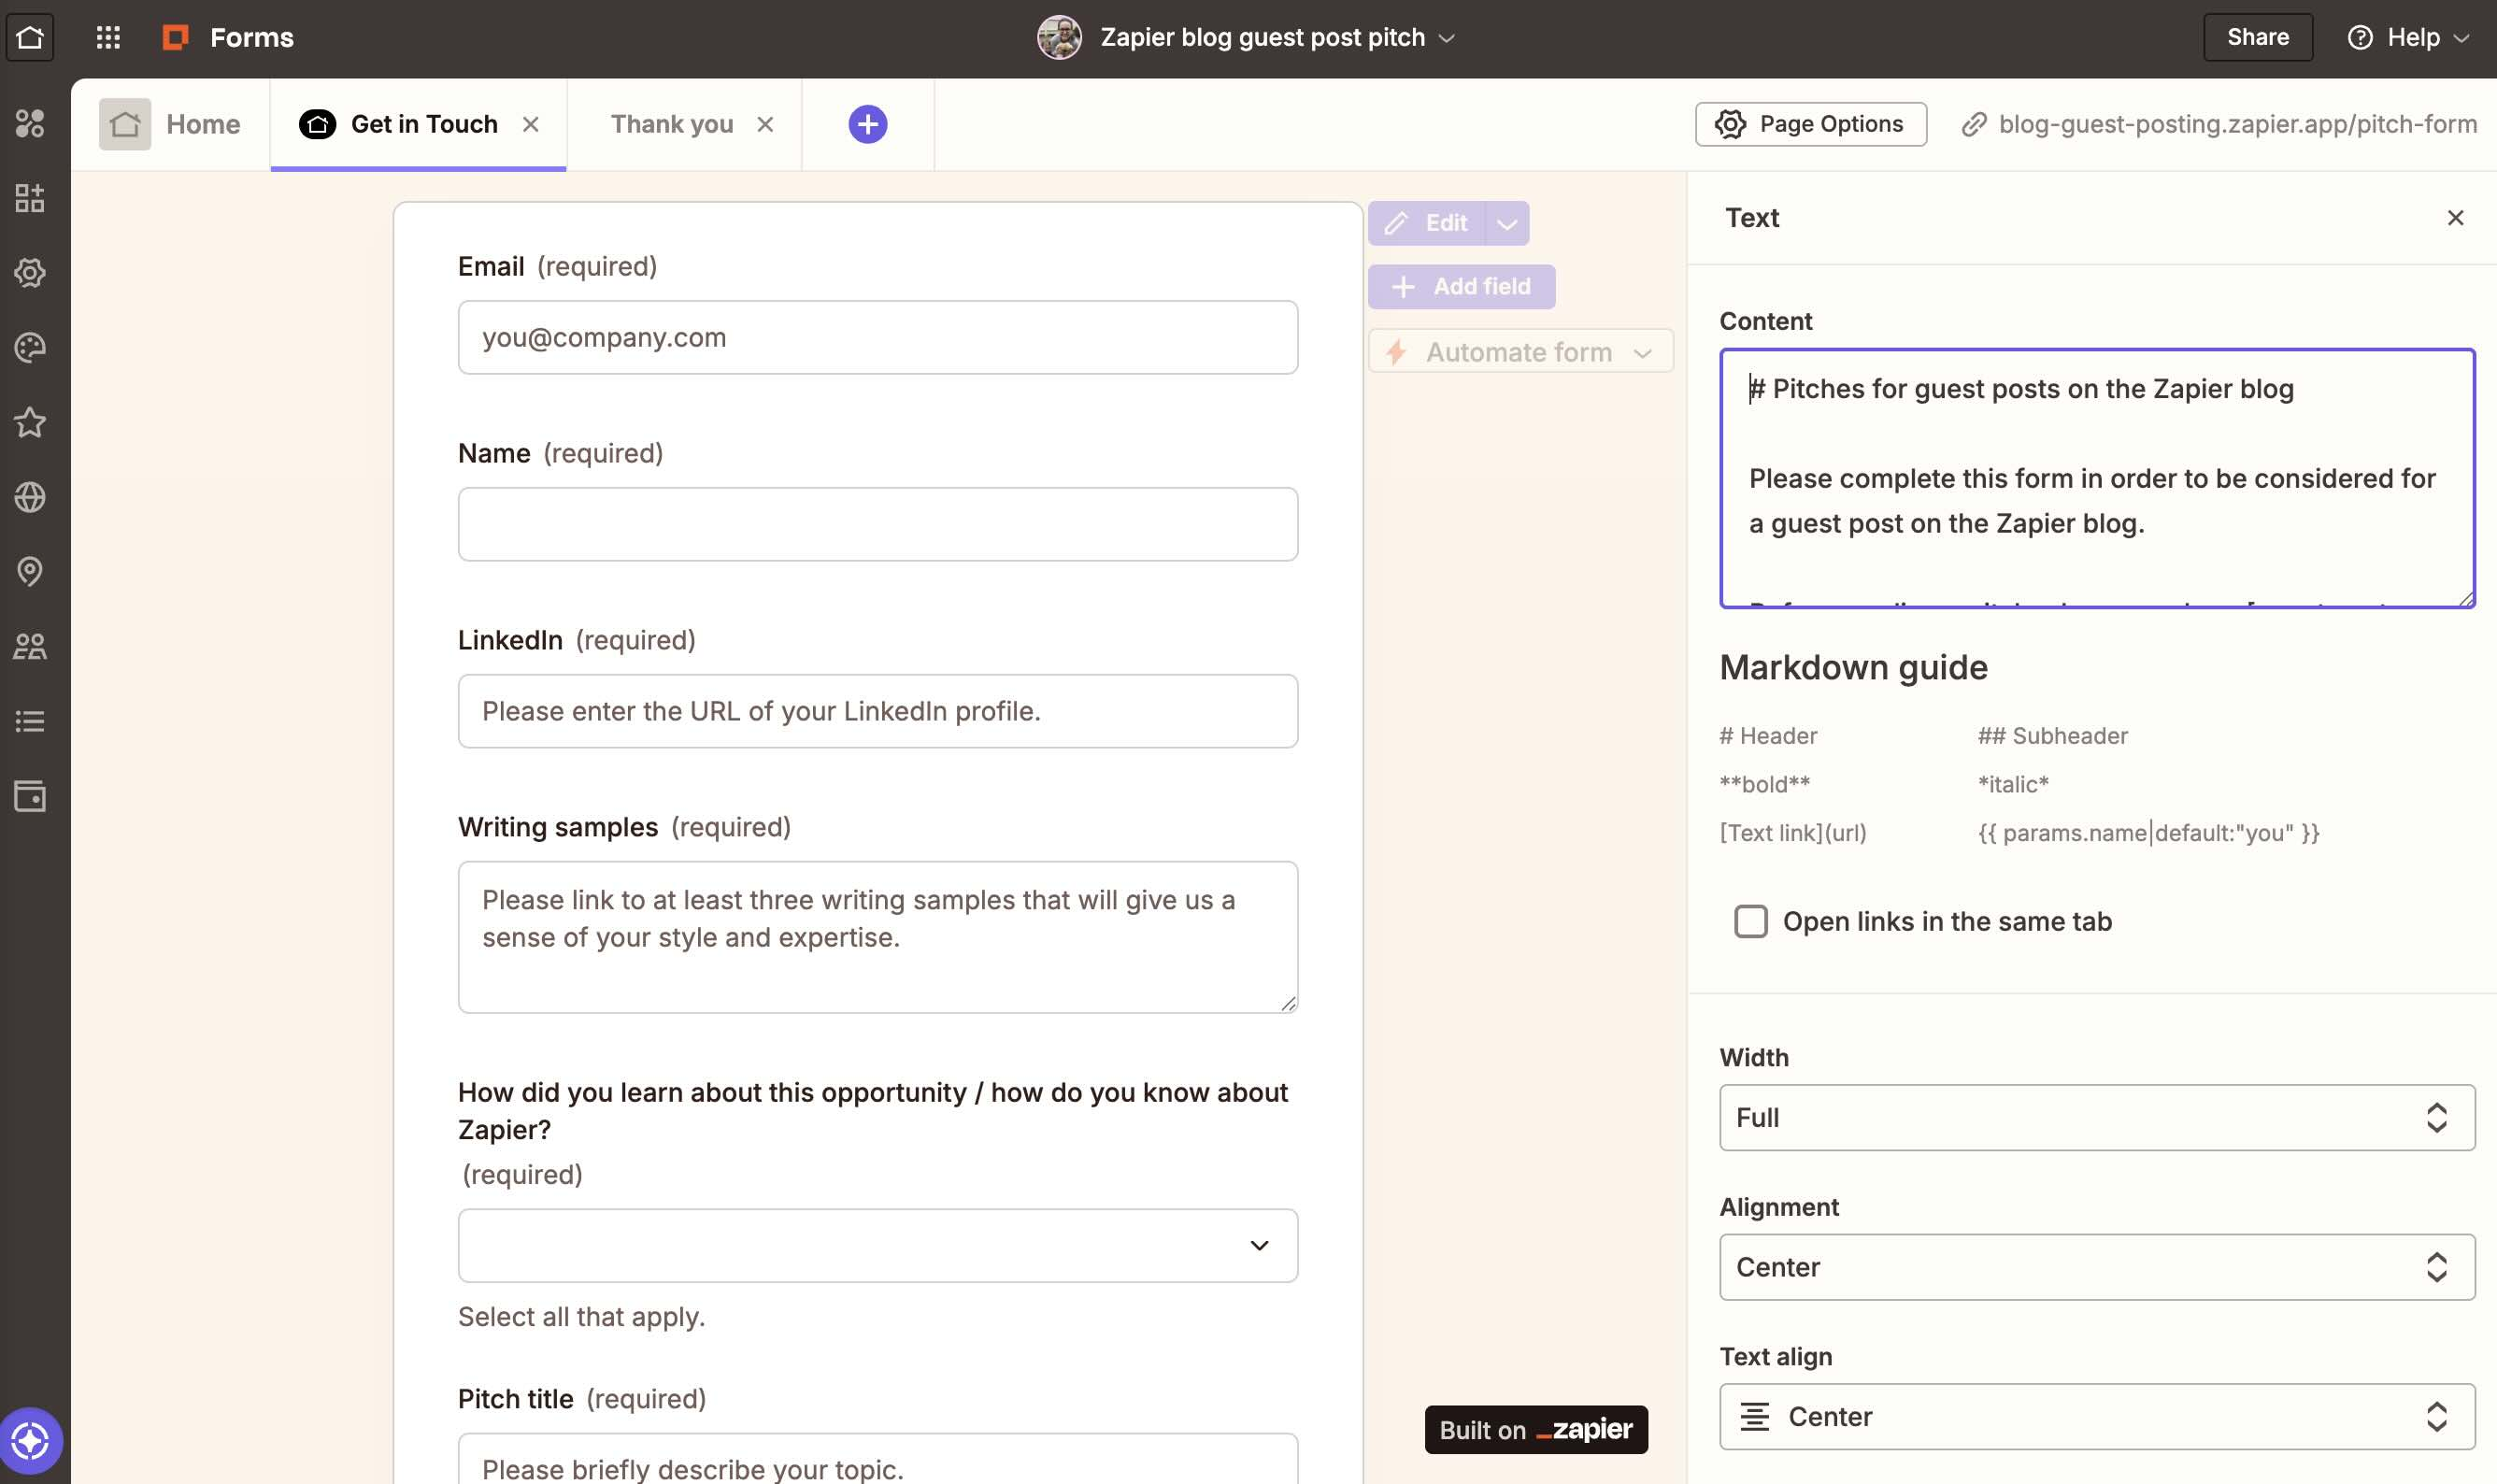Select the location pin sidebar icon
Viewport: 2497px width, 1484px height.
pyautogui.click(x=30, y=572)
